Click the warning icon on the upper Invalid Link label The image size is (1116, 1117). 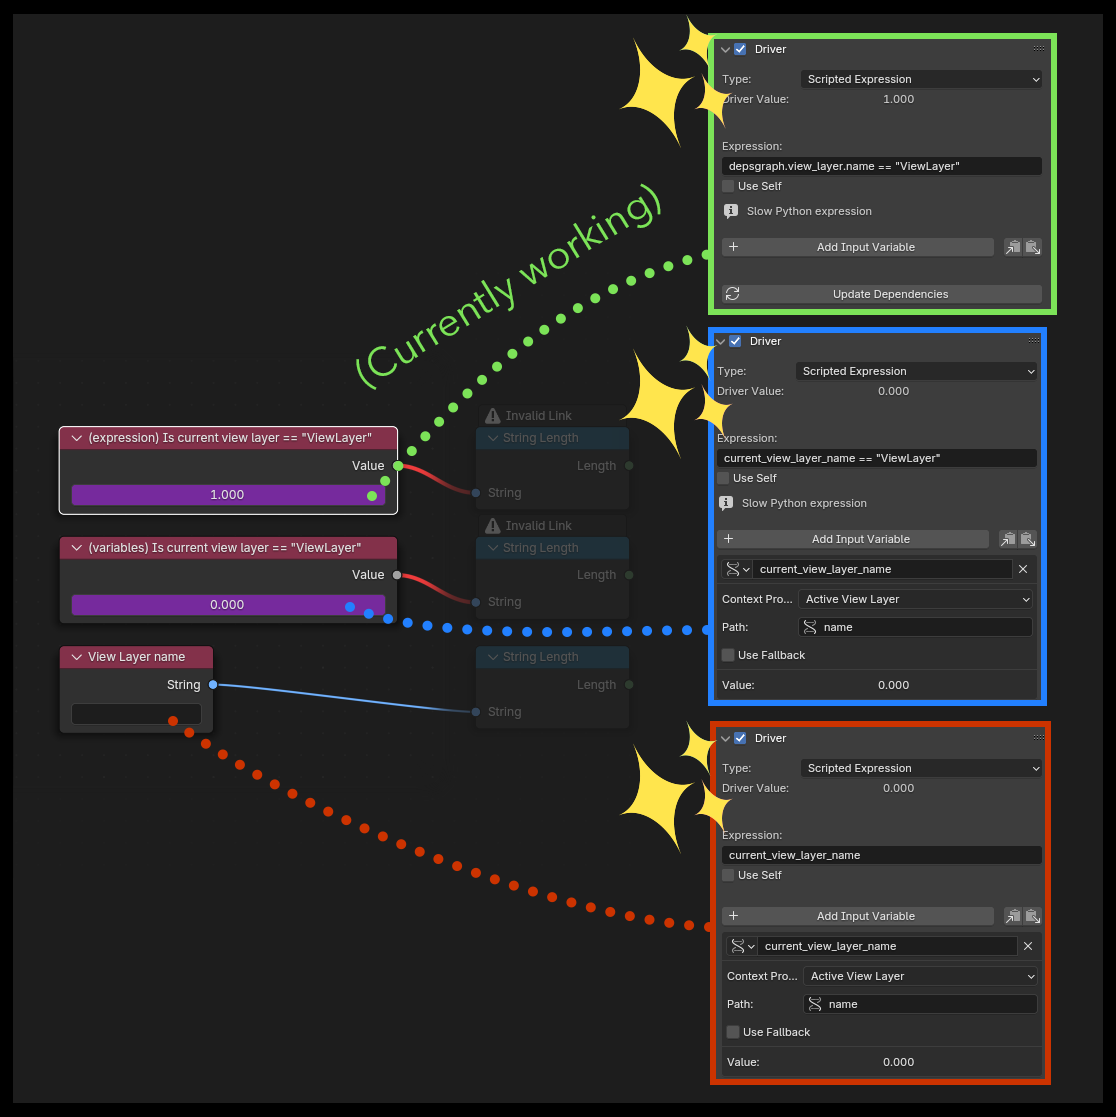click(x=492, y=415)
